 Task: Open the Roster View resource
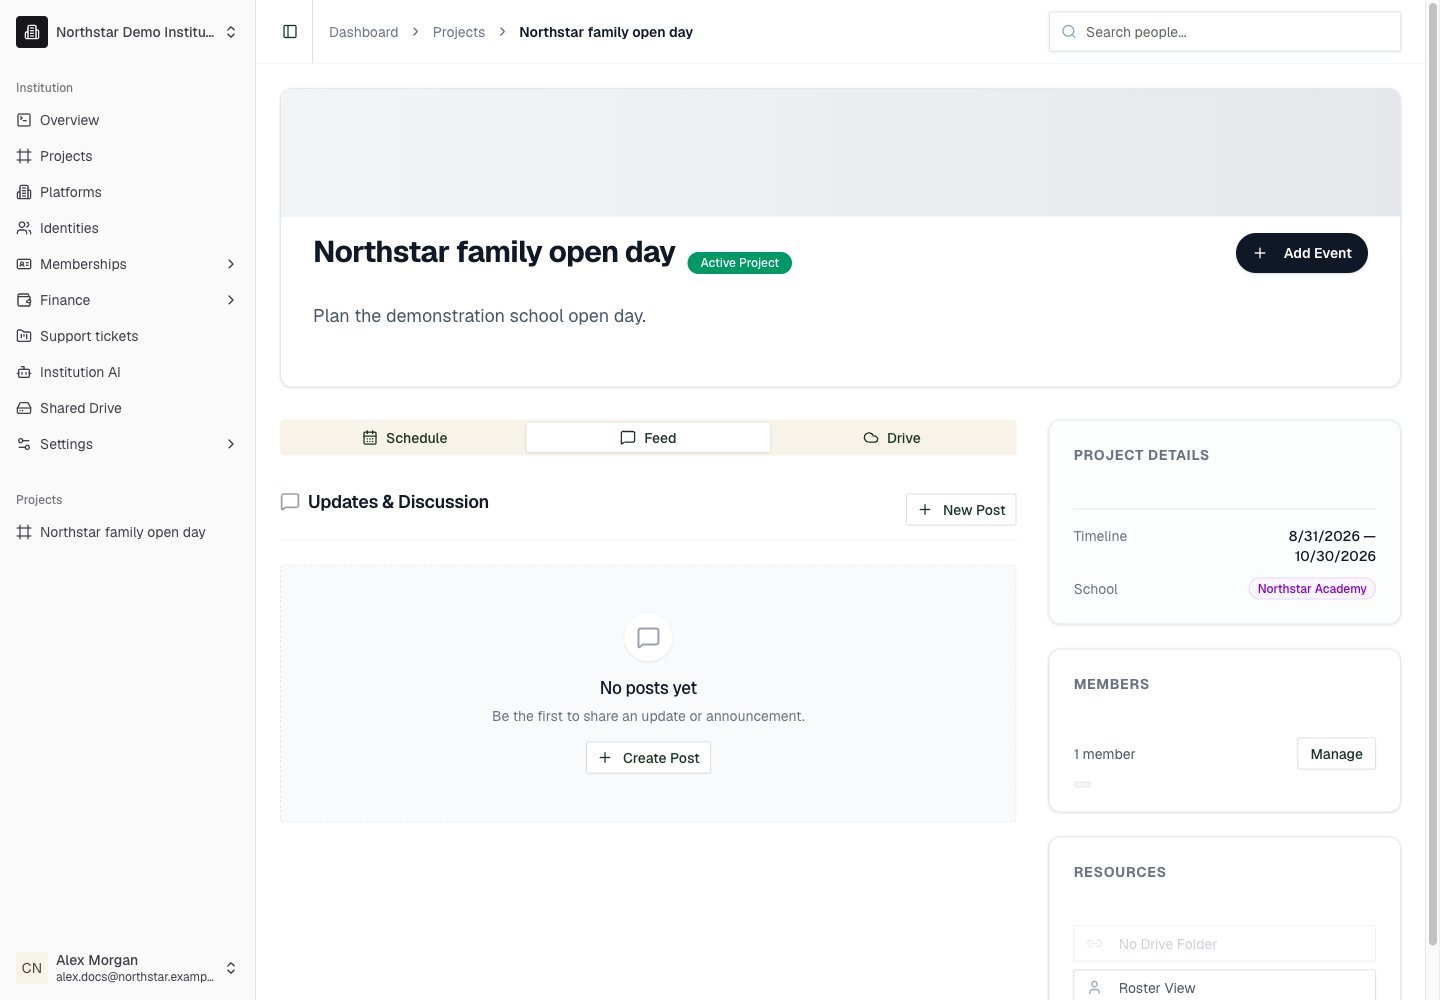click(x=1224, y=987)
